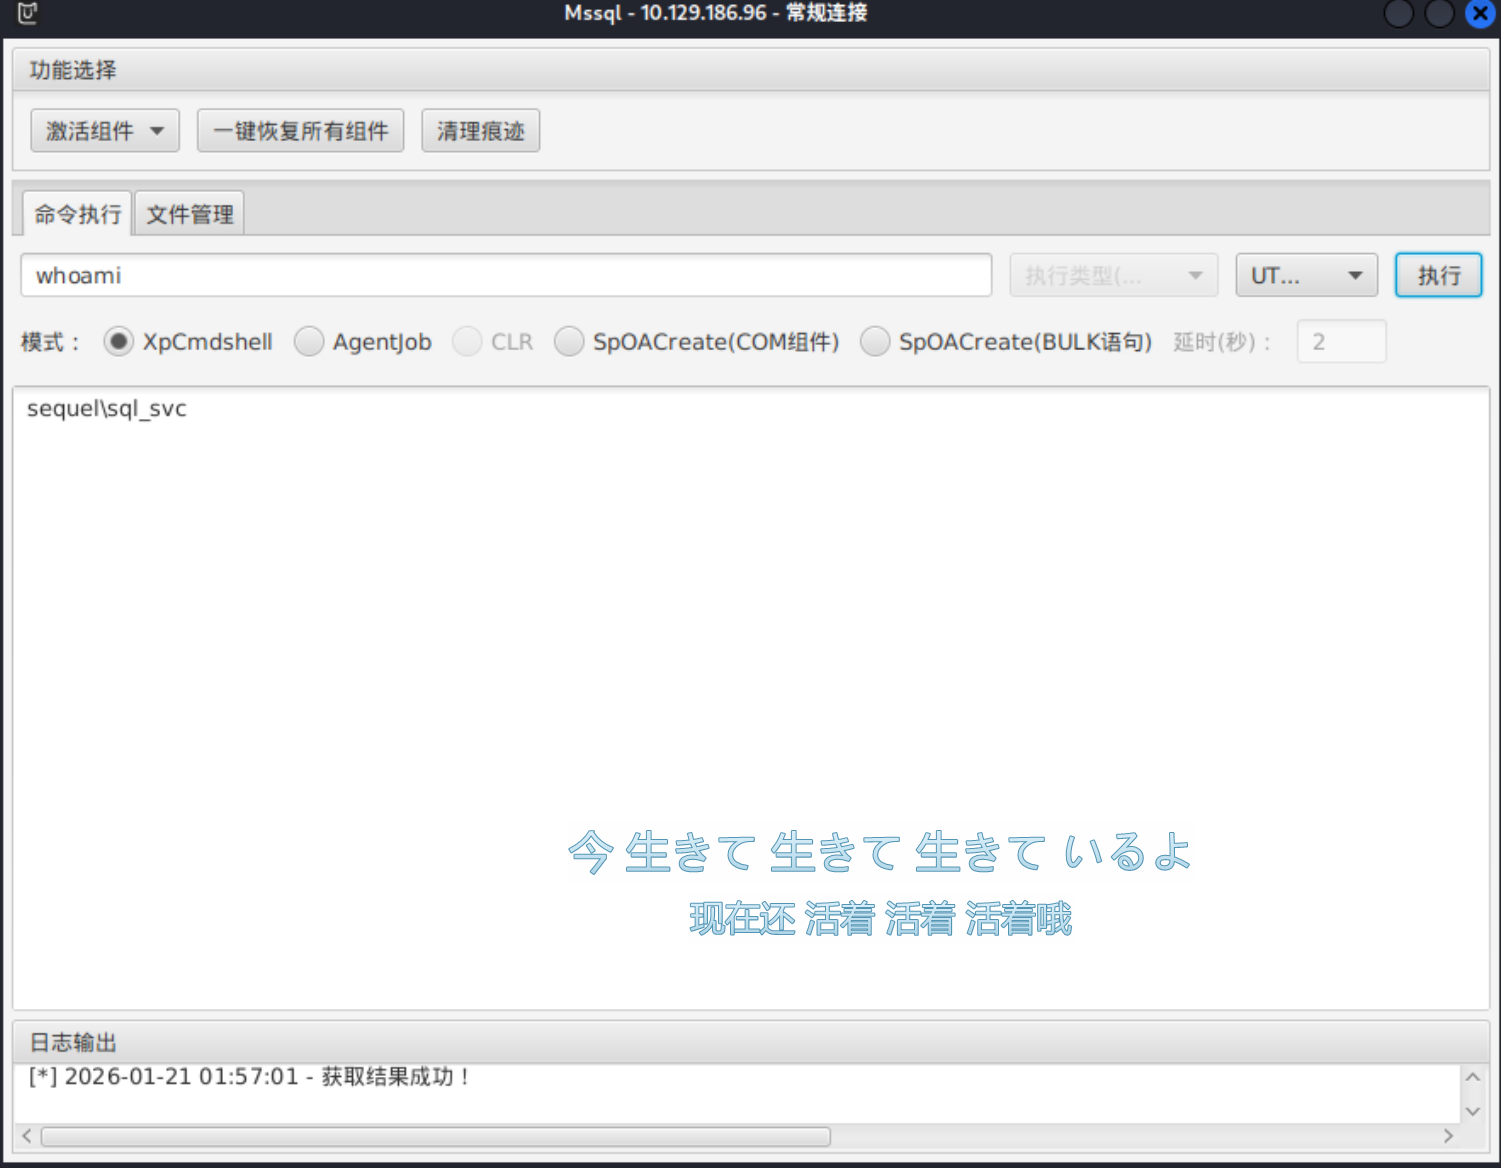Open the 激活组件 dropdown

[x=105, y=131]
